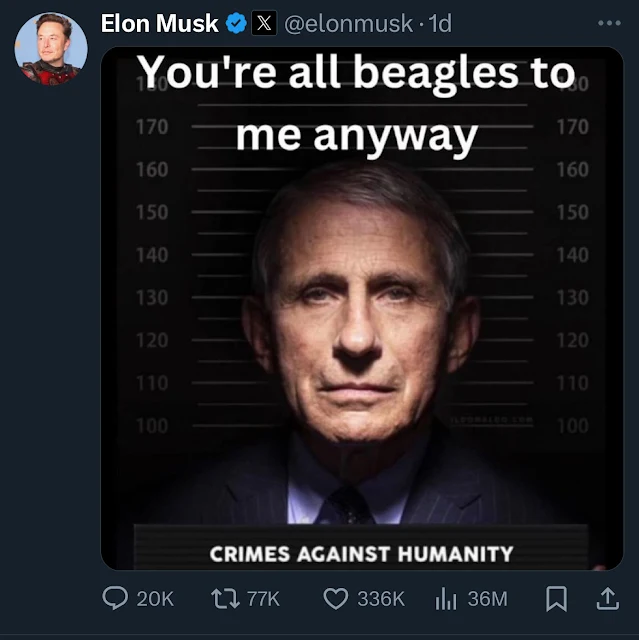Click the 'Elon Musk' display name

[160, 23]
